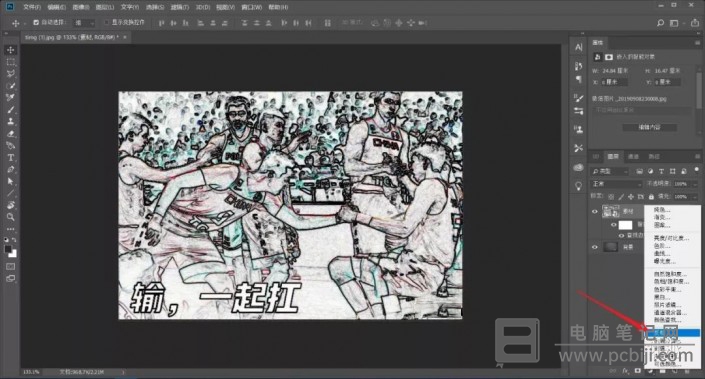This screenshot has width=705, height=379.
Task: Open the lightbulb Learn panel icon
Action: tap(578, 186)
